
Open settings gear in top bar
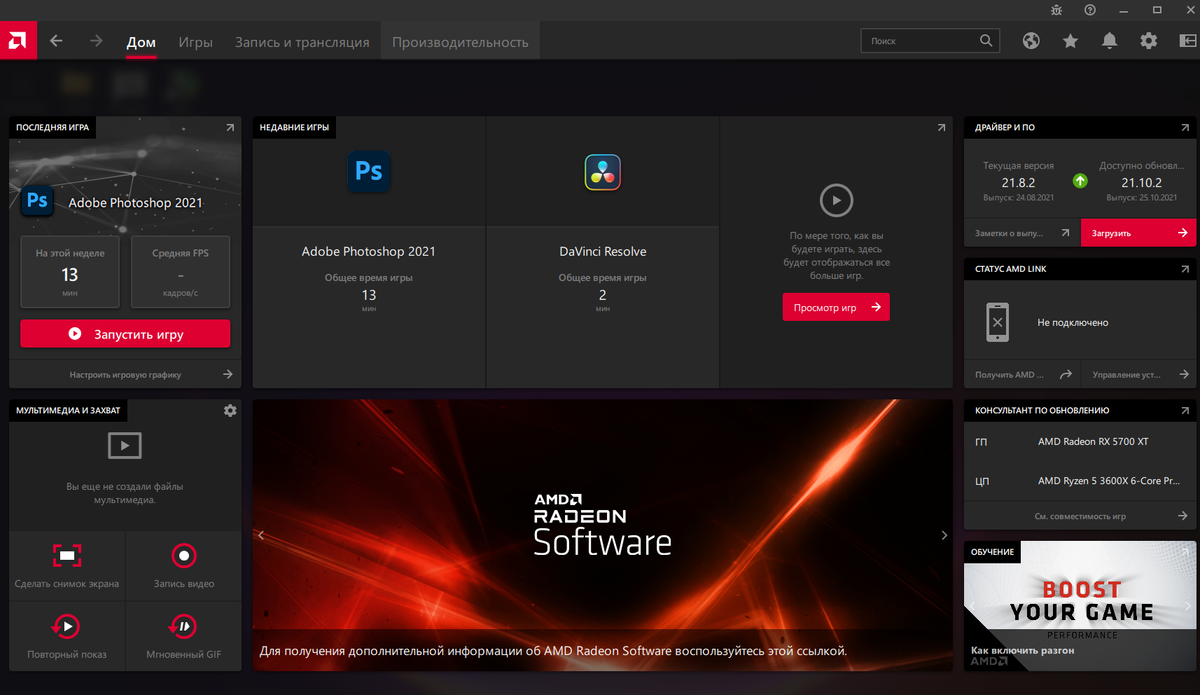click(1148, 41)
